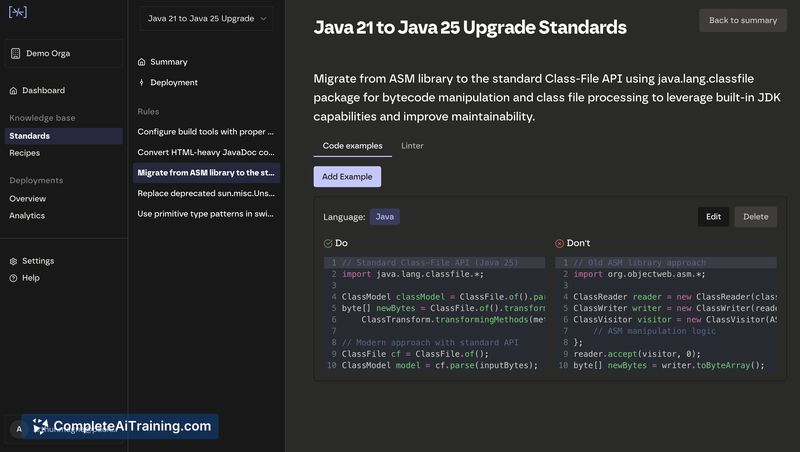Click the Delete example button
This screenshot has height=452, width=800.
click(x=756, y=217)
